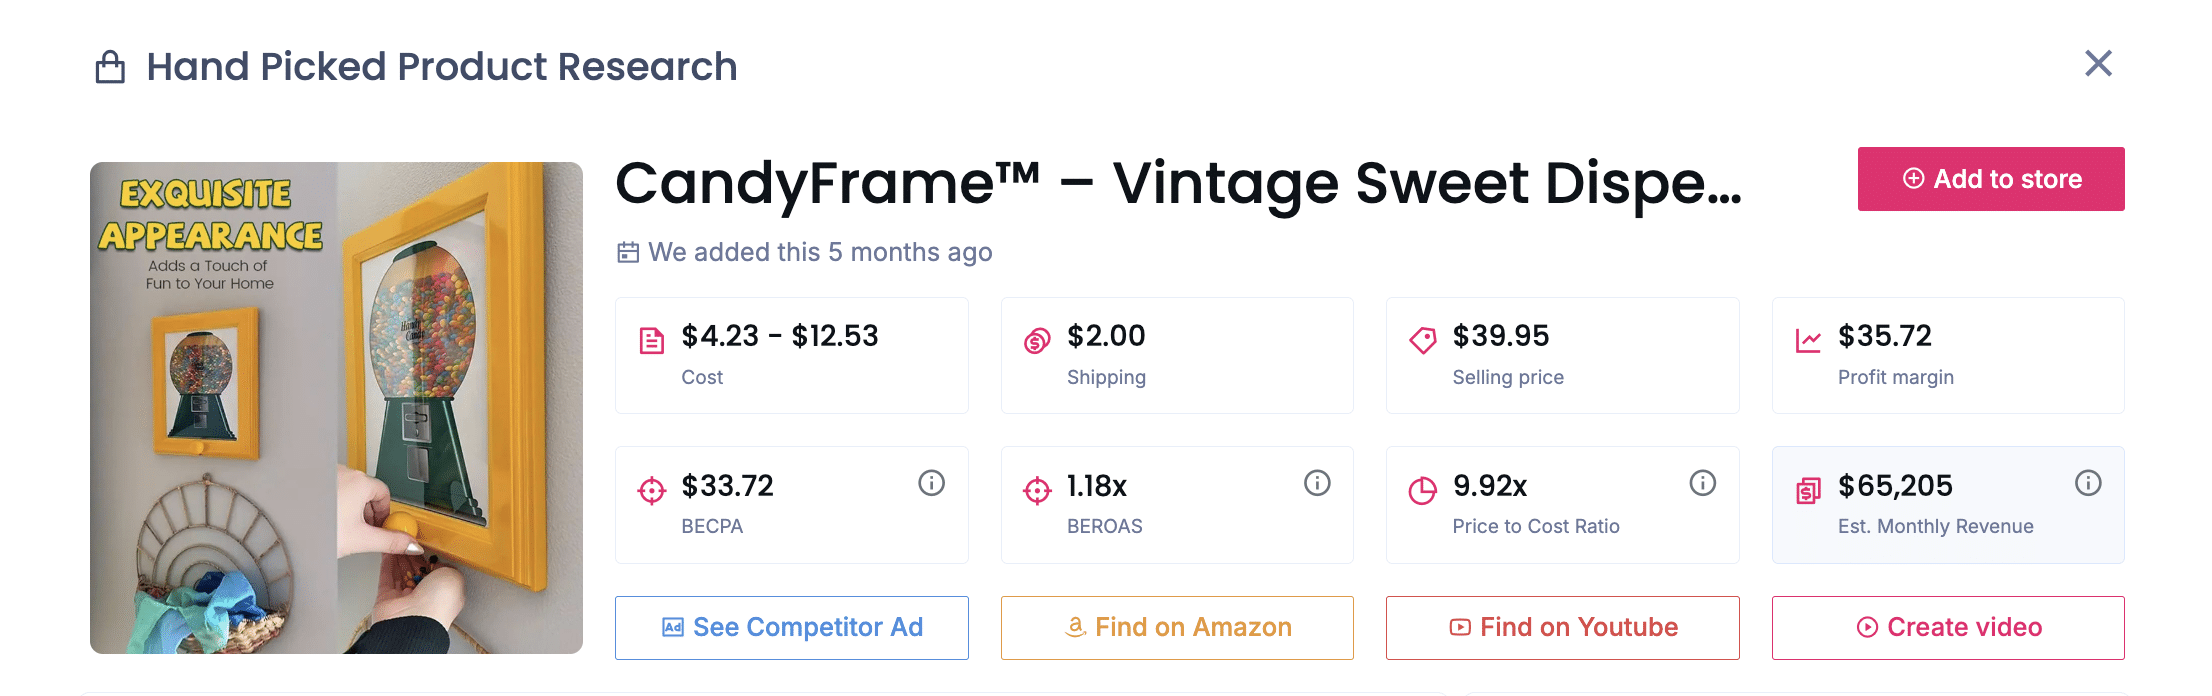Click the banknote icon beside Est. Monthly Revenue
This screenshot has height=696, width=2212.
(x=1808, y=489)
